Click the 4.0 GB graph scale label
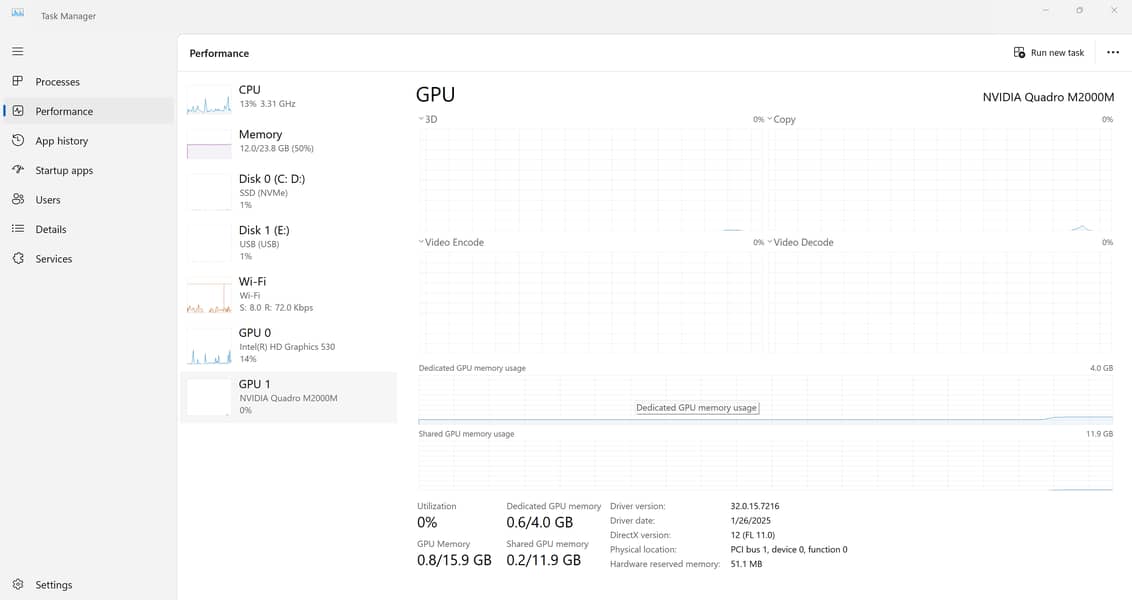This screenshot has height=600, width=1132. 1101,368
